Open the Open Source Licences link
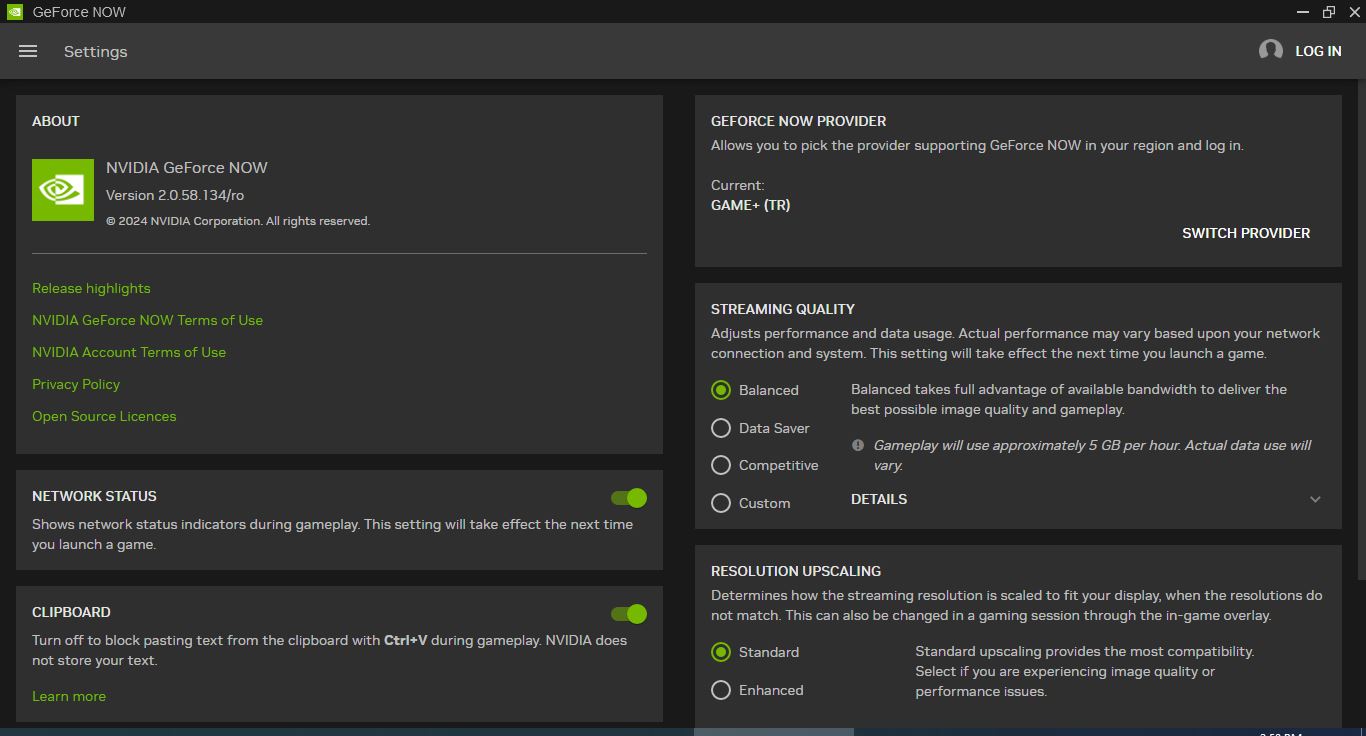This screenshot has width=1366, height=736. tap(104, 416)
